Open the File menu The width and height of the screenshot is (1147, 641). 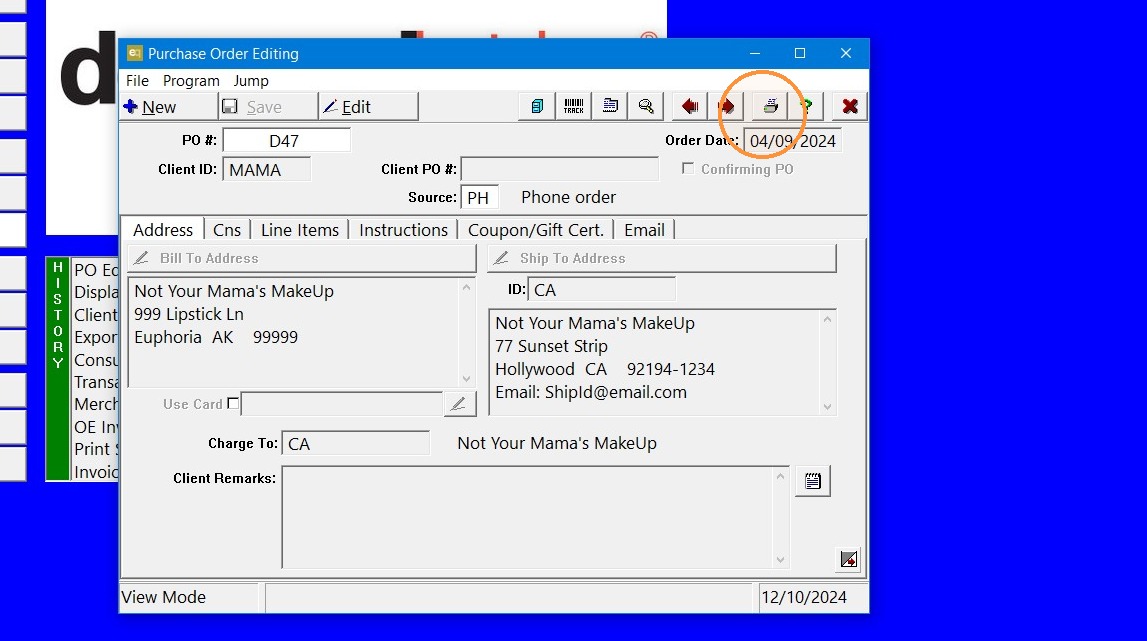pos(137,80)
